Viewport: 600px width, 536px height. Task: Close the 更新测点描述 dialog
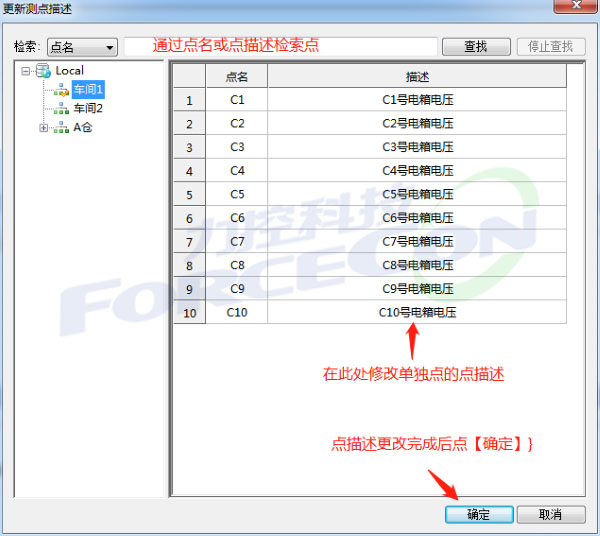pyautogui.click(x=576, y=5)
